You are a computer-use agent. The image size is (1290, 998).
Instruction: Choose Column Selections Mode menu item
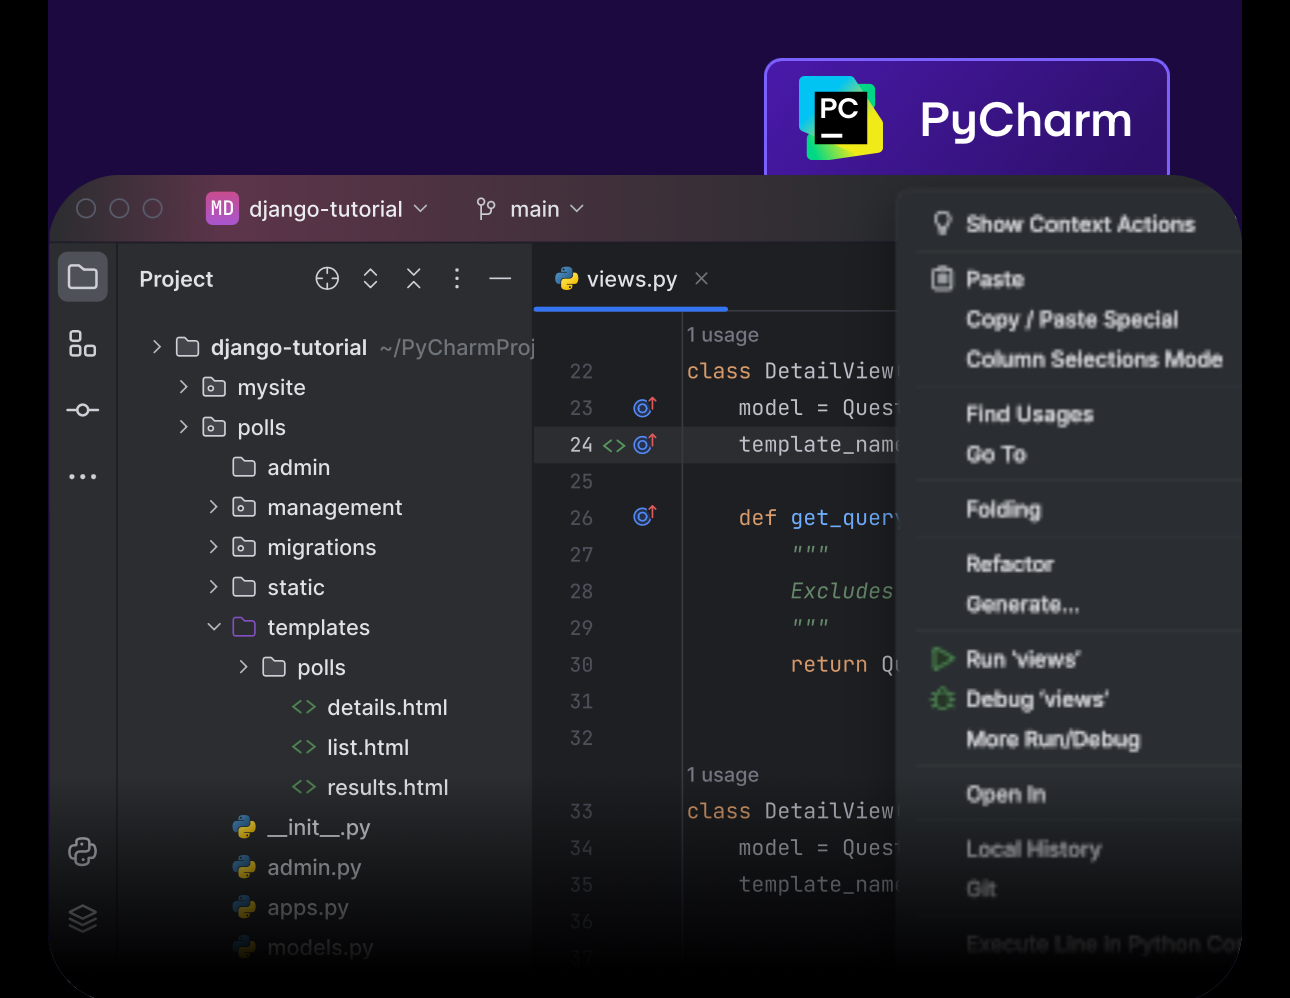pos(1093,359)
